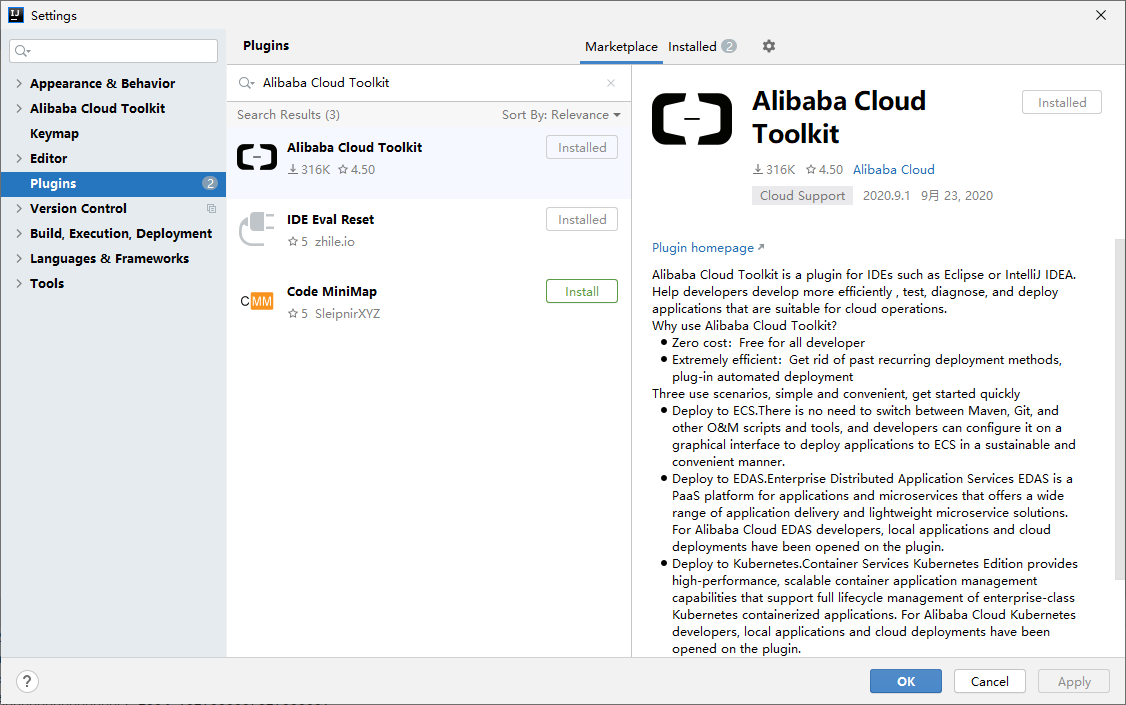Switch to the Installed tab
This screenshot has height=705, width=1126.
(692, 47)
